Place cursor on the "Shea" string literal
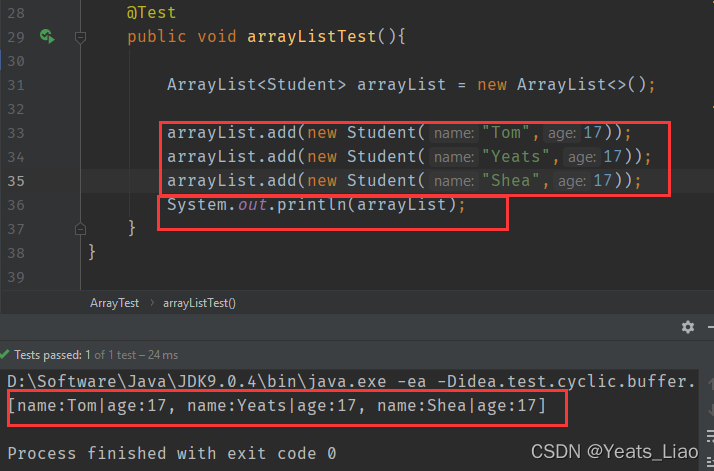714x471 pixels. click(x=510, y=180)
